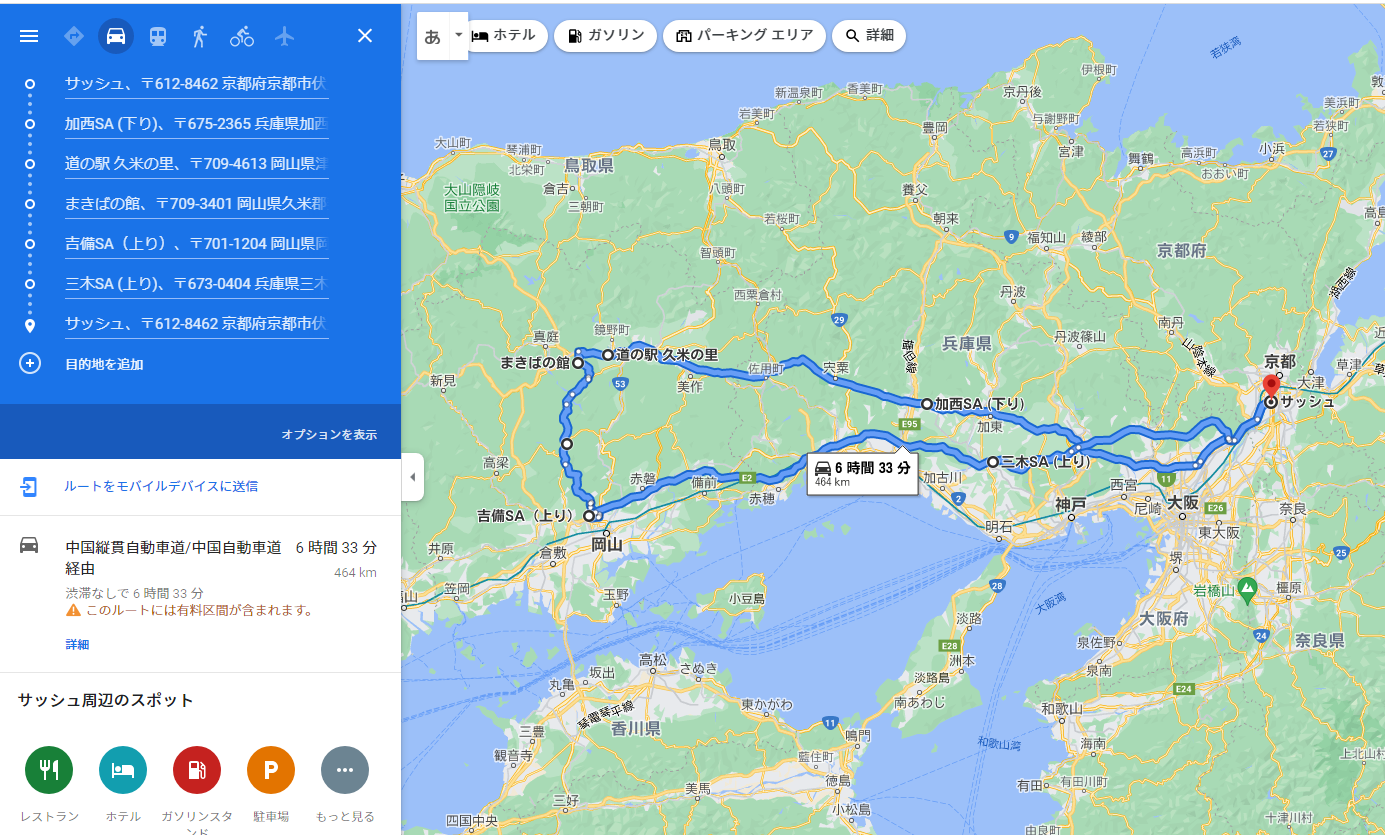Edit the 加西SA (下り) waypoint field
This screenshot has width=1385, height=835.
tap(197, 125)
